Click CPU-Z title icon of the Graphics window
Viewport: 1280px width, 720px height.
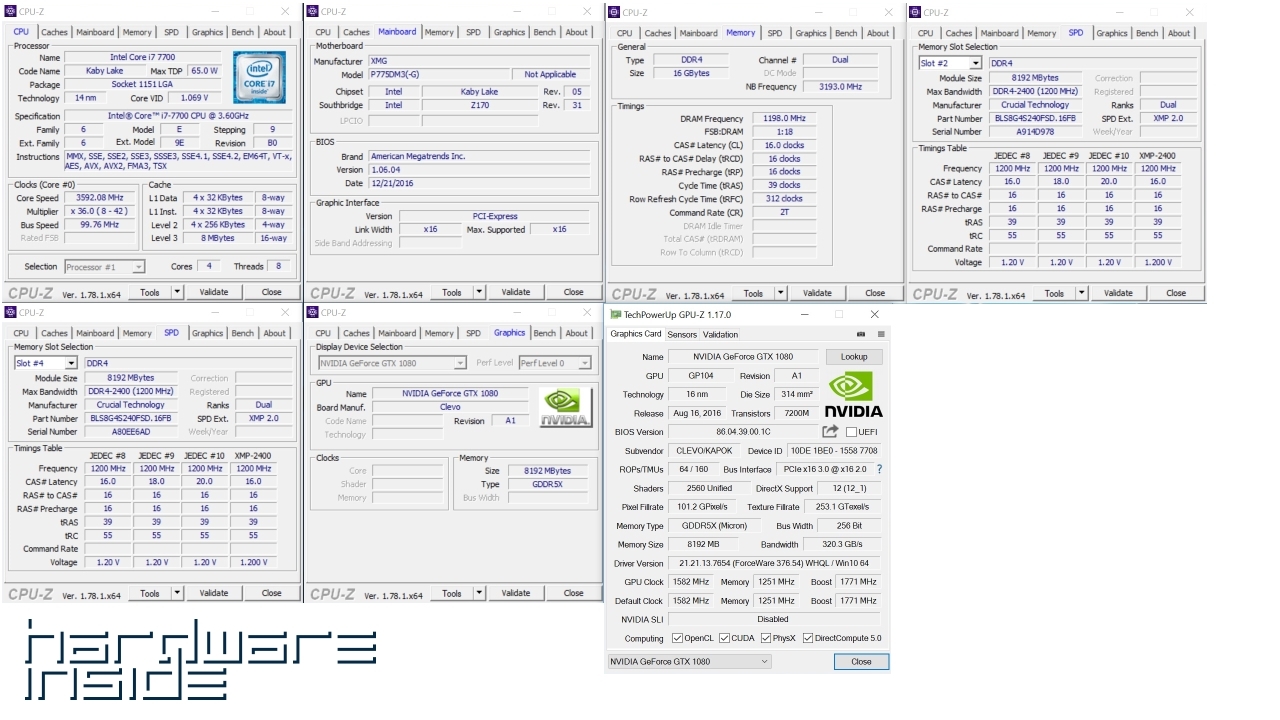313,312
